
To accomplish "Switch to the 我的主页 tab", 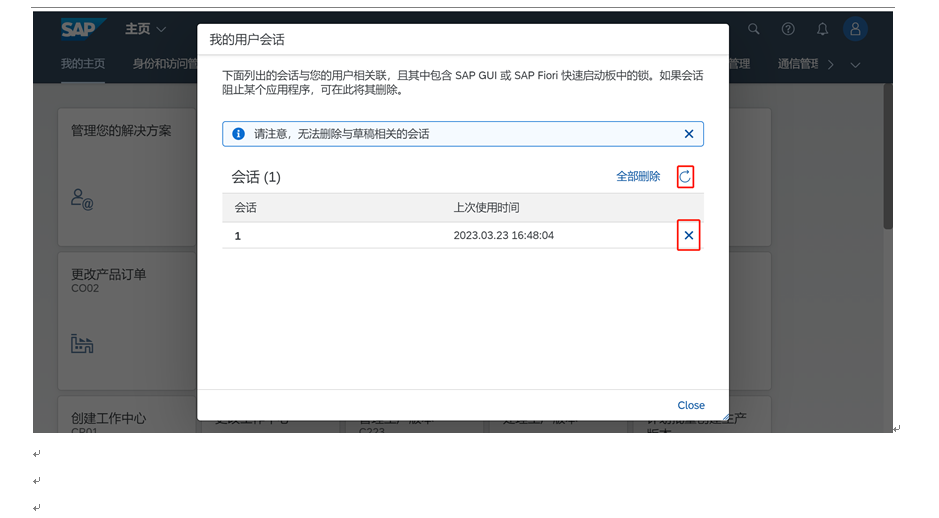I will [x=82, y=64].
